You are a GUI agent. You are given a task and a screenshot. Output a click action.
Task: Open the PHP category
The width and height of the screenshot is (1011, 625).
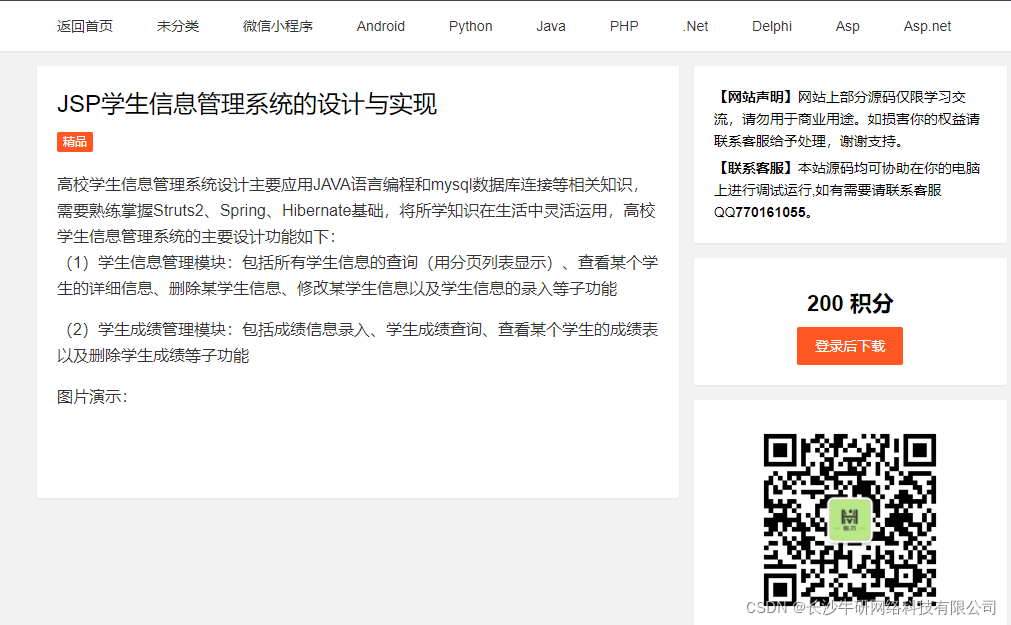(624, 26)
